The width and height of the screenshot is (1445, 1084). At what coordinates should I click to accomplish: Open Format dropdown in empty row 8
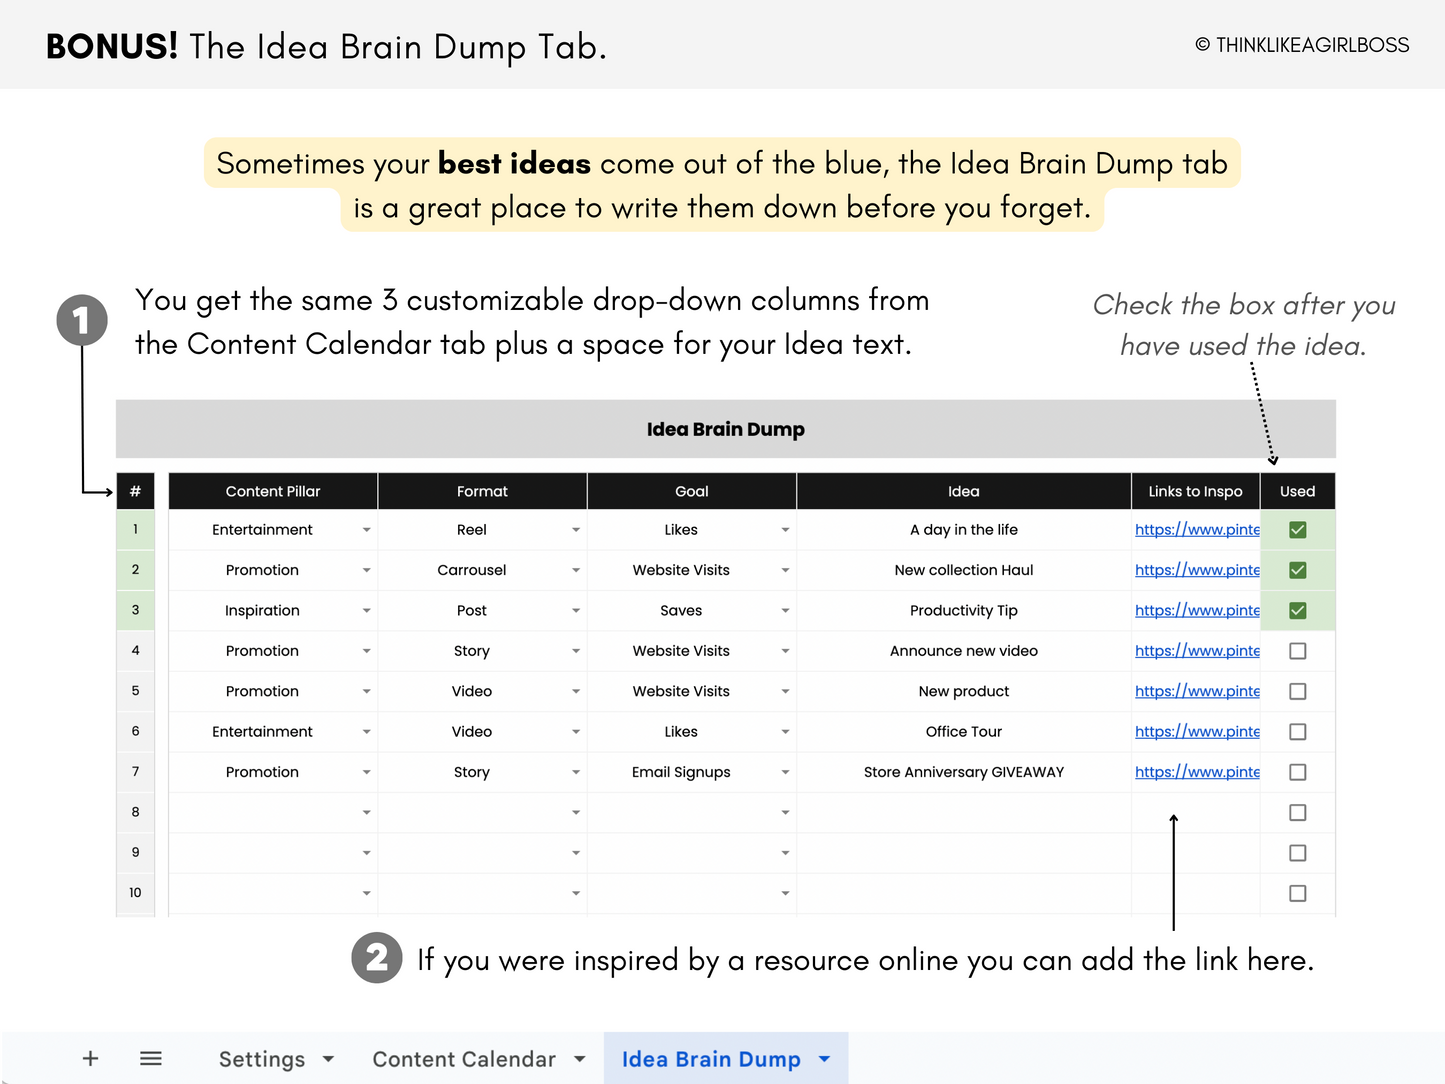pos(576,812)
